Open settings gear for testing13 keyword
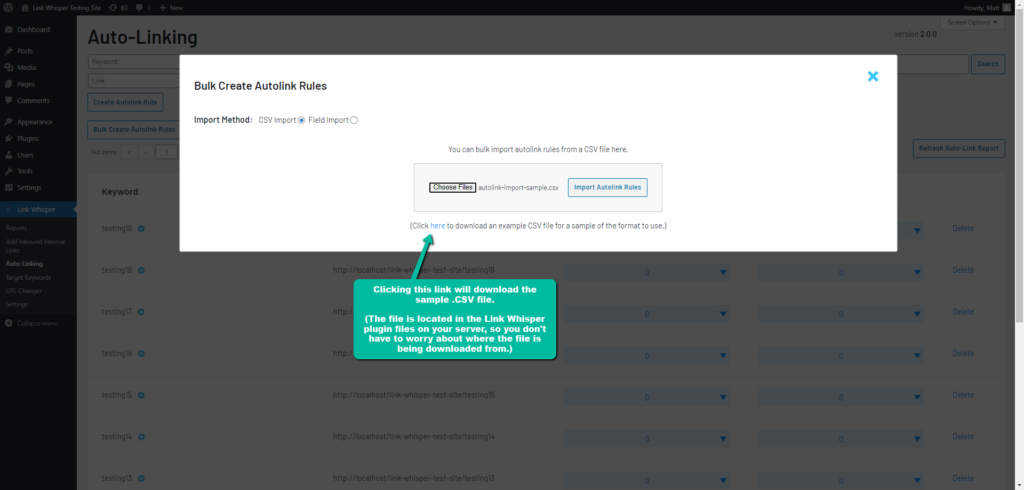 click(141, 478)
